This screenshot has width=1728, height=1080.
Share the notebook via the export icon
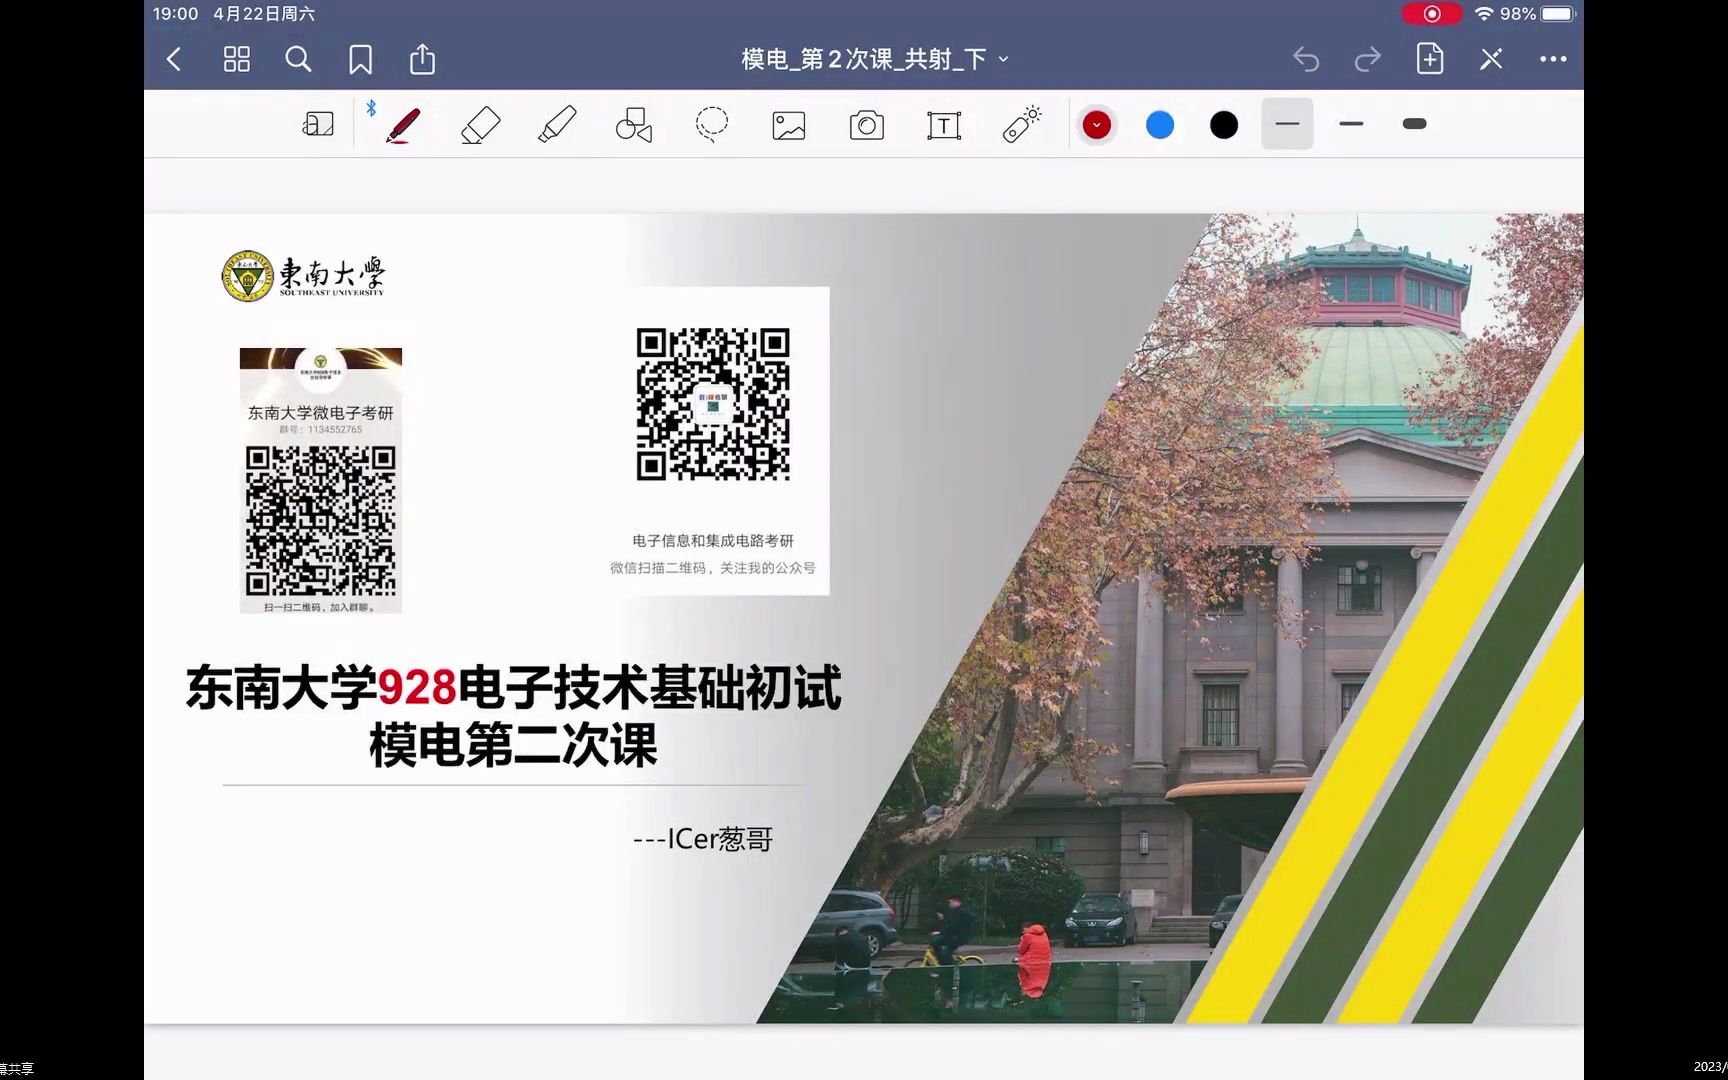[422, 59]
